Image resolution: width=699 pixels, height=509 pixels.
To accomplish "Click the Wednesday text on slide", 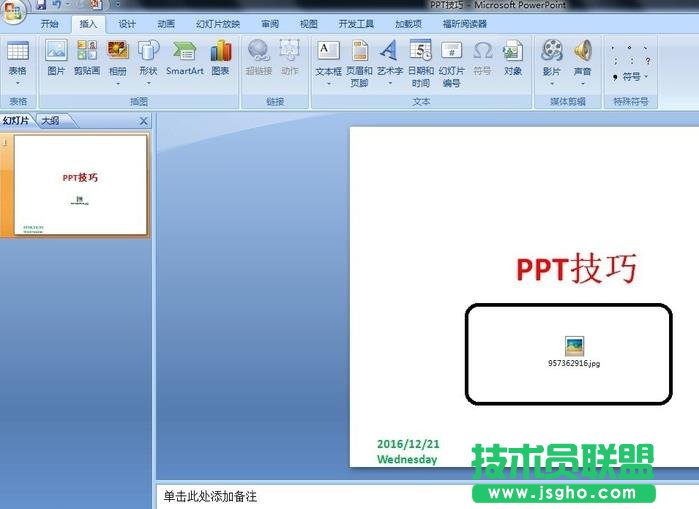I will pyautogui.click(x=407, y=460).
